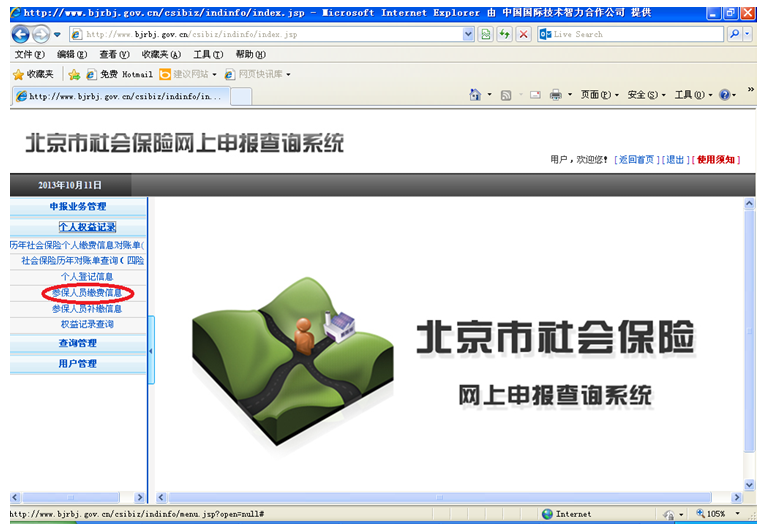Click the IE Back navigation button
The width and height of the screenshot is (764, 532).
pyautogui.click(x=21, y=34)
